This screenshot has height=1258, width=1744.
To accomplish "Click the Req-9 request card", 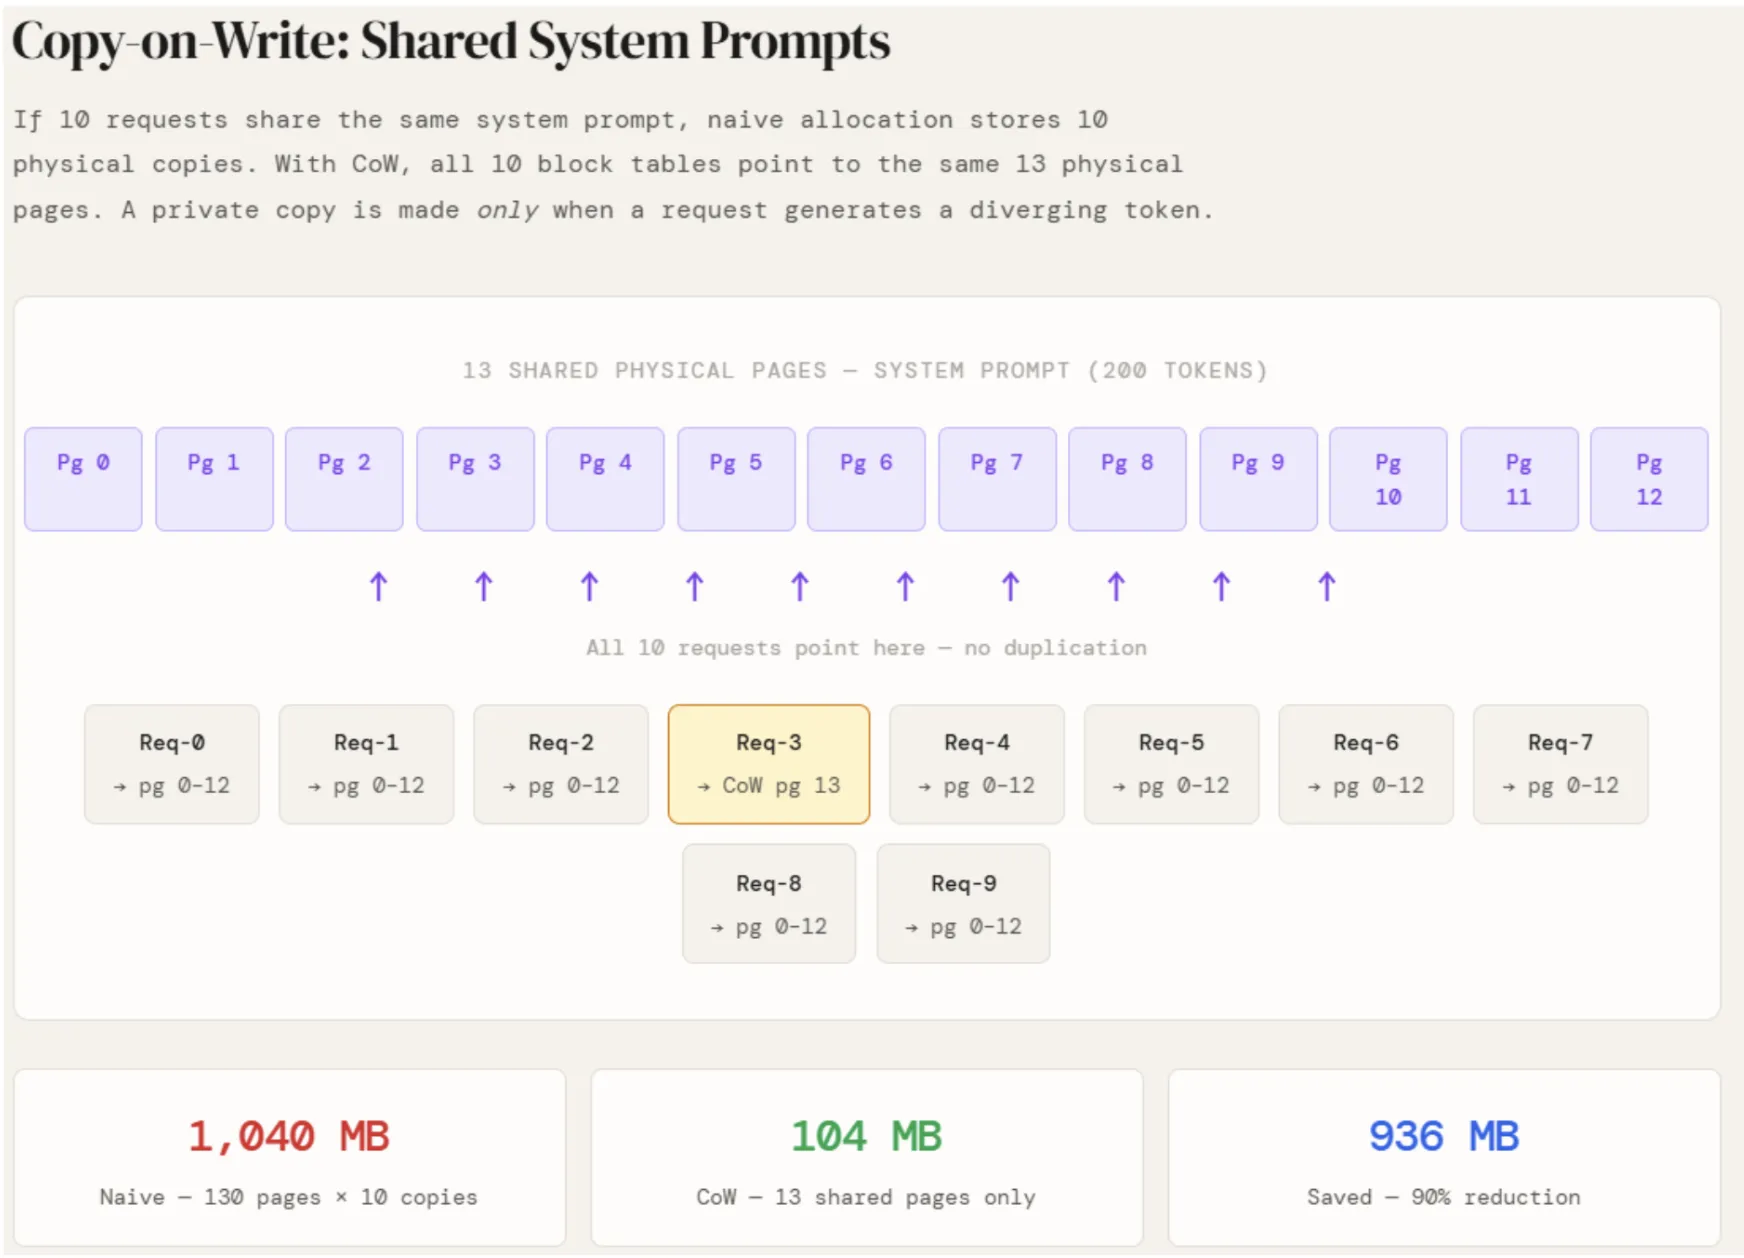I will pyautogui.click(x=963, y=904).
